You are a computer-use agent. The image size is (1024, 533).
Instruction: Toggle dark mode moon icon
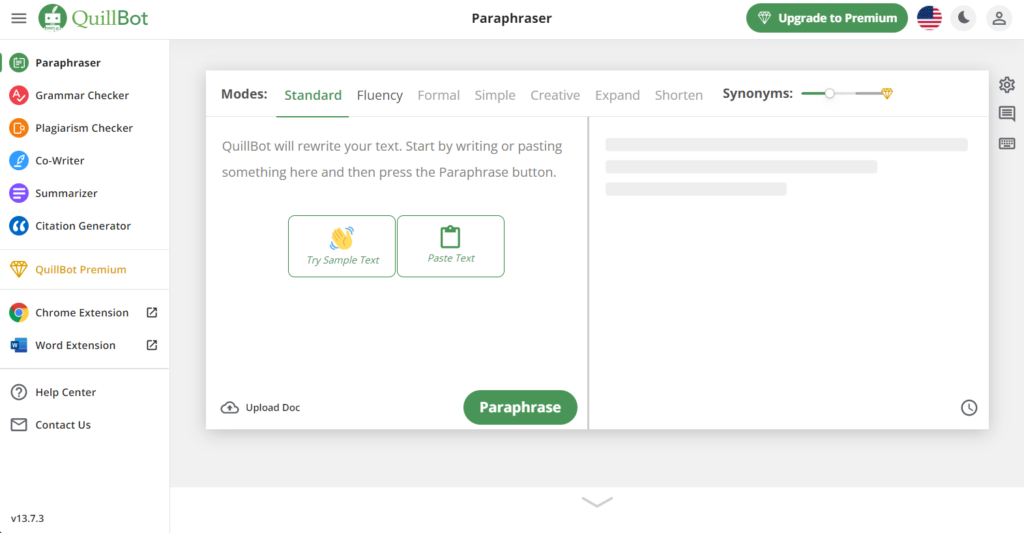pyautogui.click(x=964, y=18)
